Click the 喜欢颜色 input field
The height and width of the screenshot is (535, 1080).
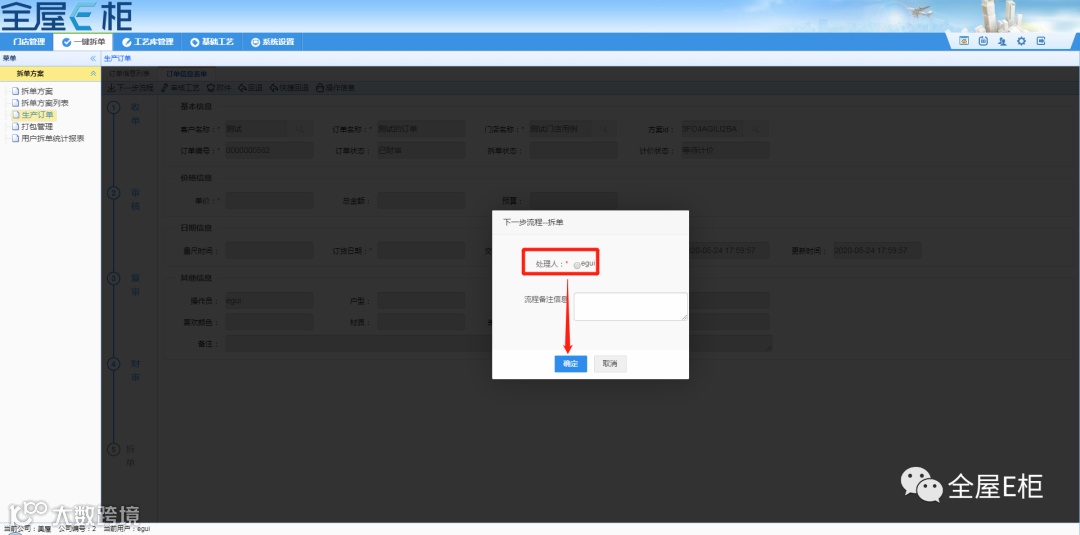(269, 322)
